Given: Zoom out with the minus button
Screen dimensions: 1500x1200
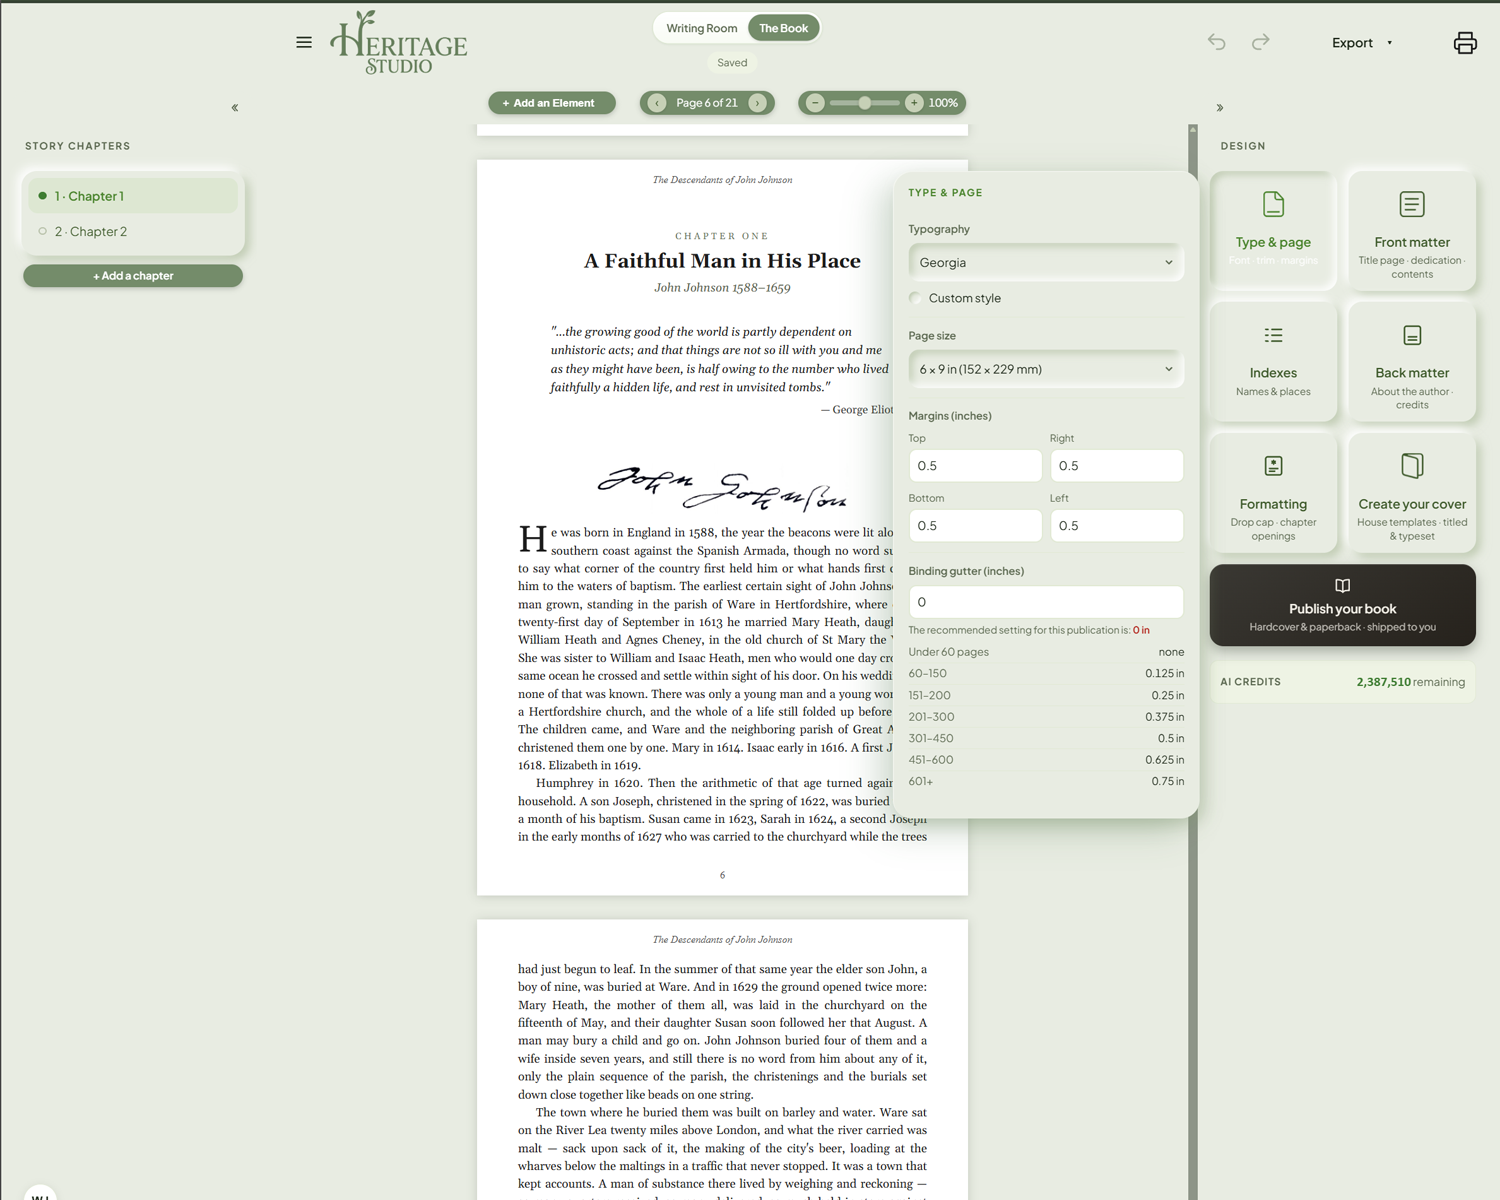Looking at the screenshot, I should click(x=815, y=103).
